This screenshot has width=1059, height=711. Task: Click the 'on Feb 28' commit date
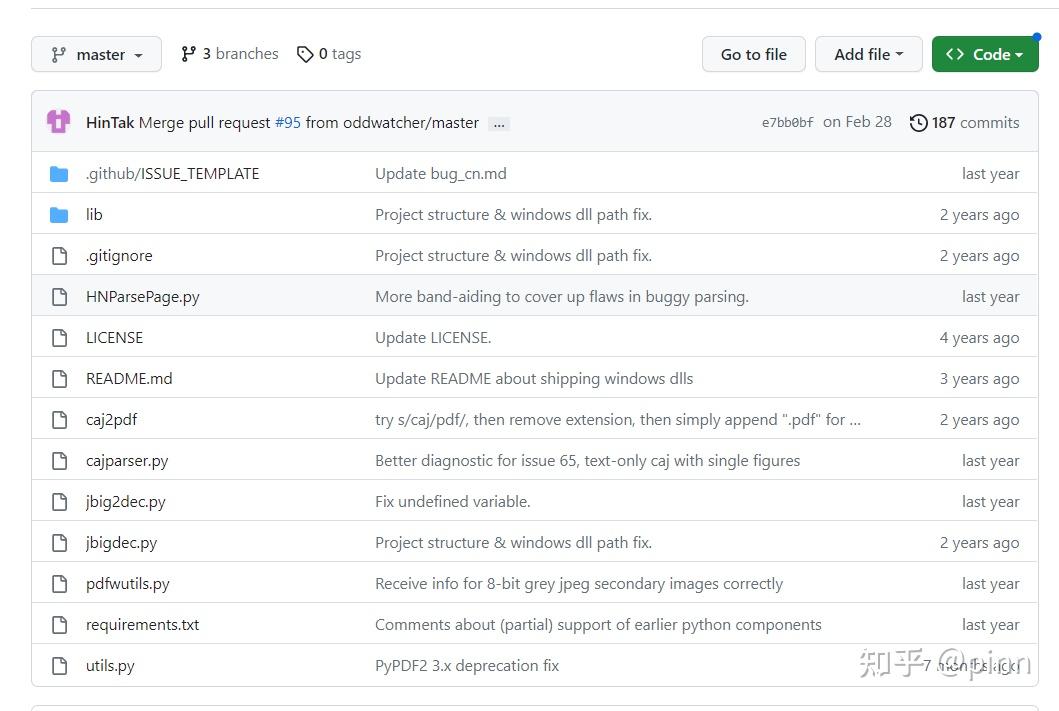(x=857, y=122)
